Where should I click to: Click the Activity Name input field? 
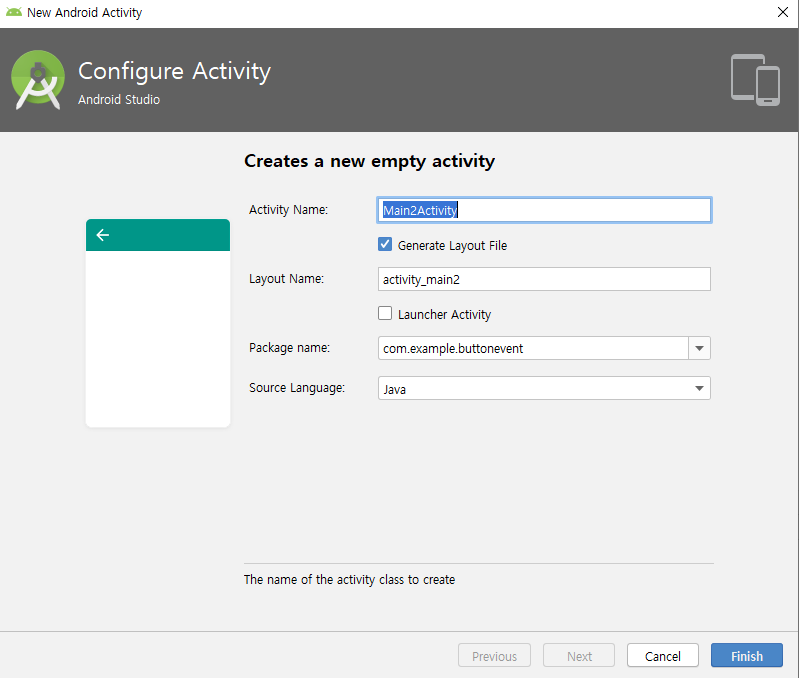pyautogui.click(x=544, y=210)
